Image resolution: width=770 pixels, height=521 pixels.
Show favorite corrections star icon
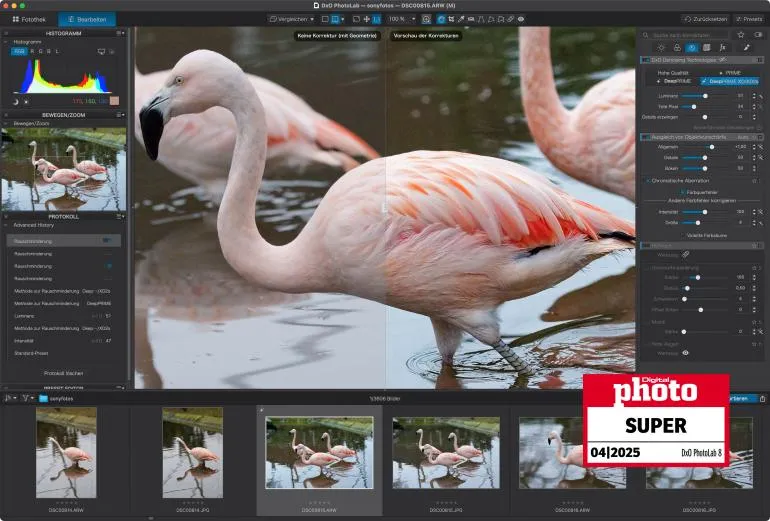(x=741, y=35)
